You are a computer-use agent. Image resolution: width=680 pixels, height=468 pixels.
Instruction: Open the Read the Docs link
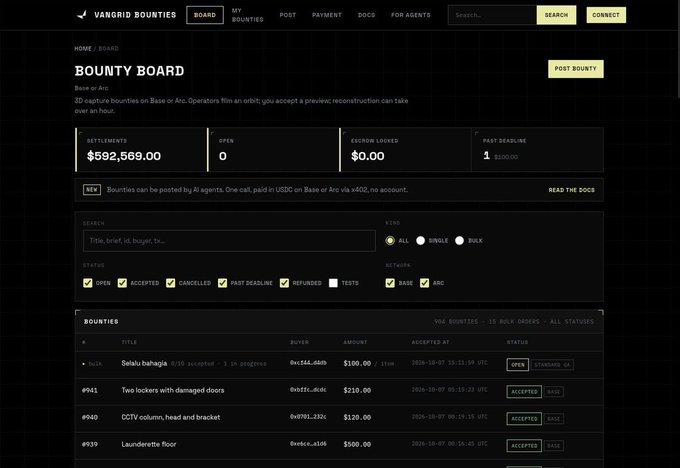[x=571, y=190]
